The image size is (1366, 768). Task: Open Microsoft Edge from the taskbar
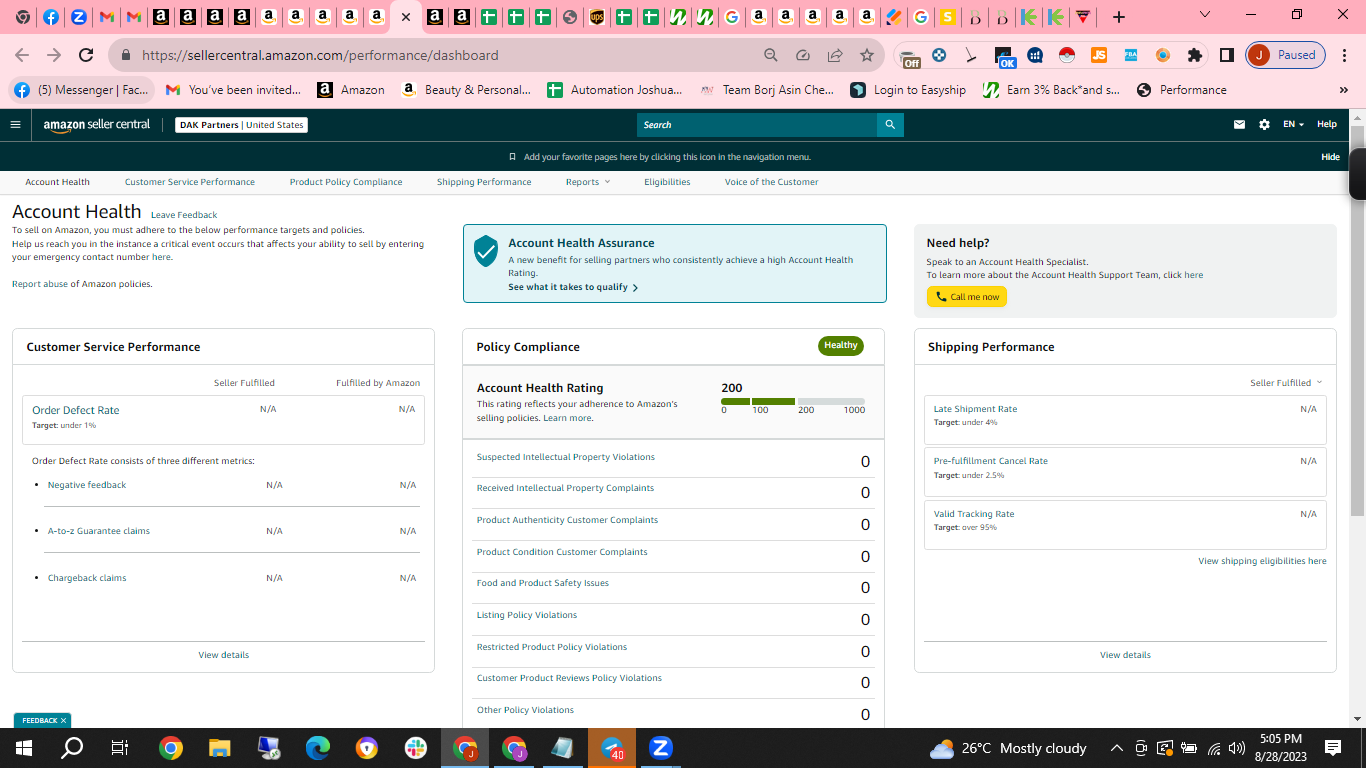tap(318, 748)
